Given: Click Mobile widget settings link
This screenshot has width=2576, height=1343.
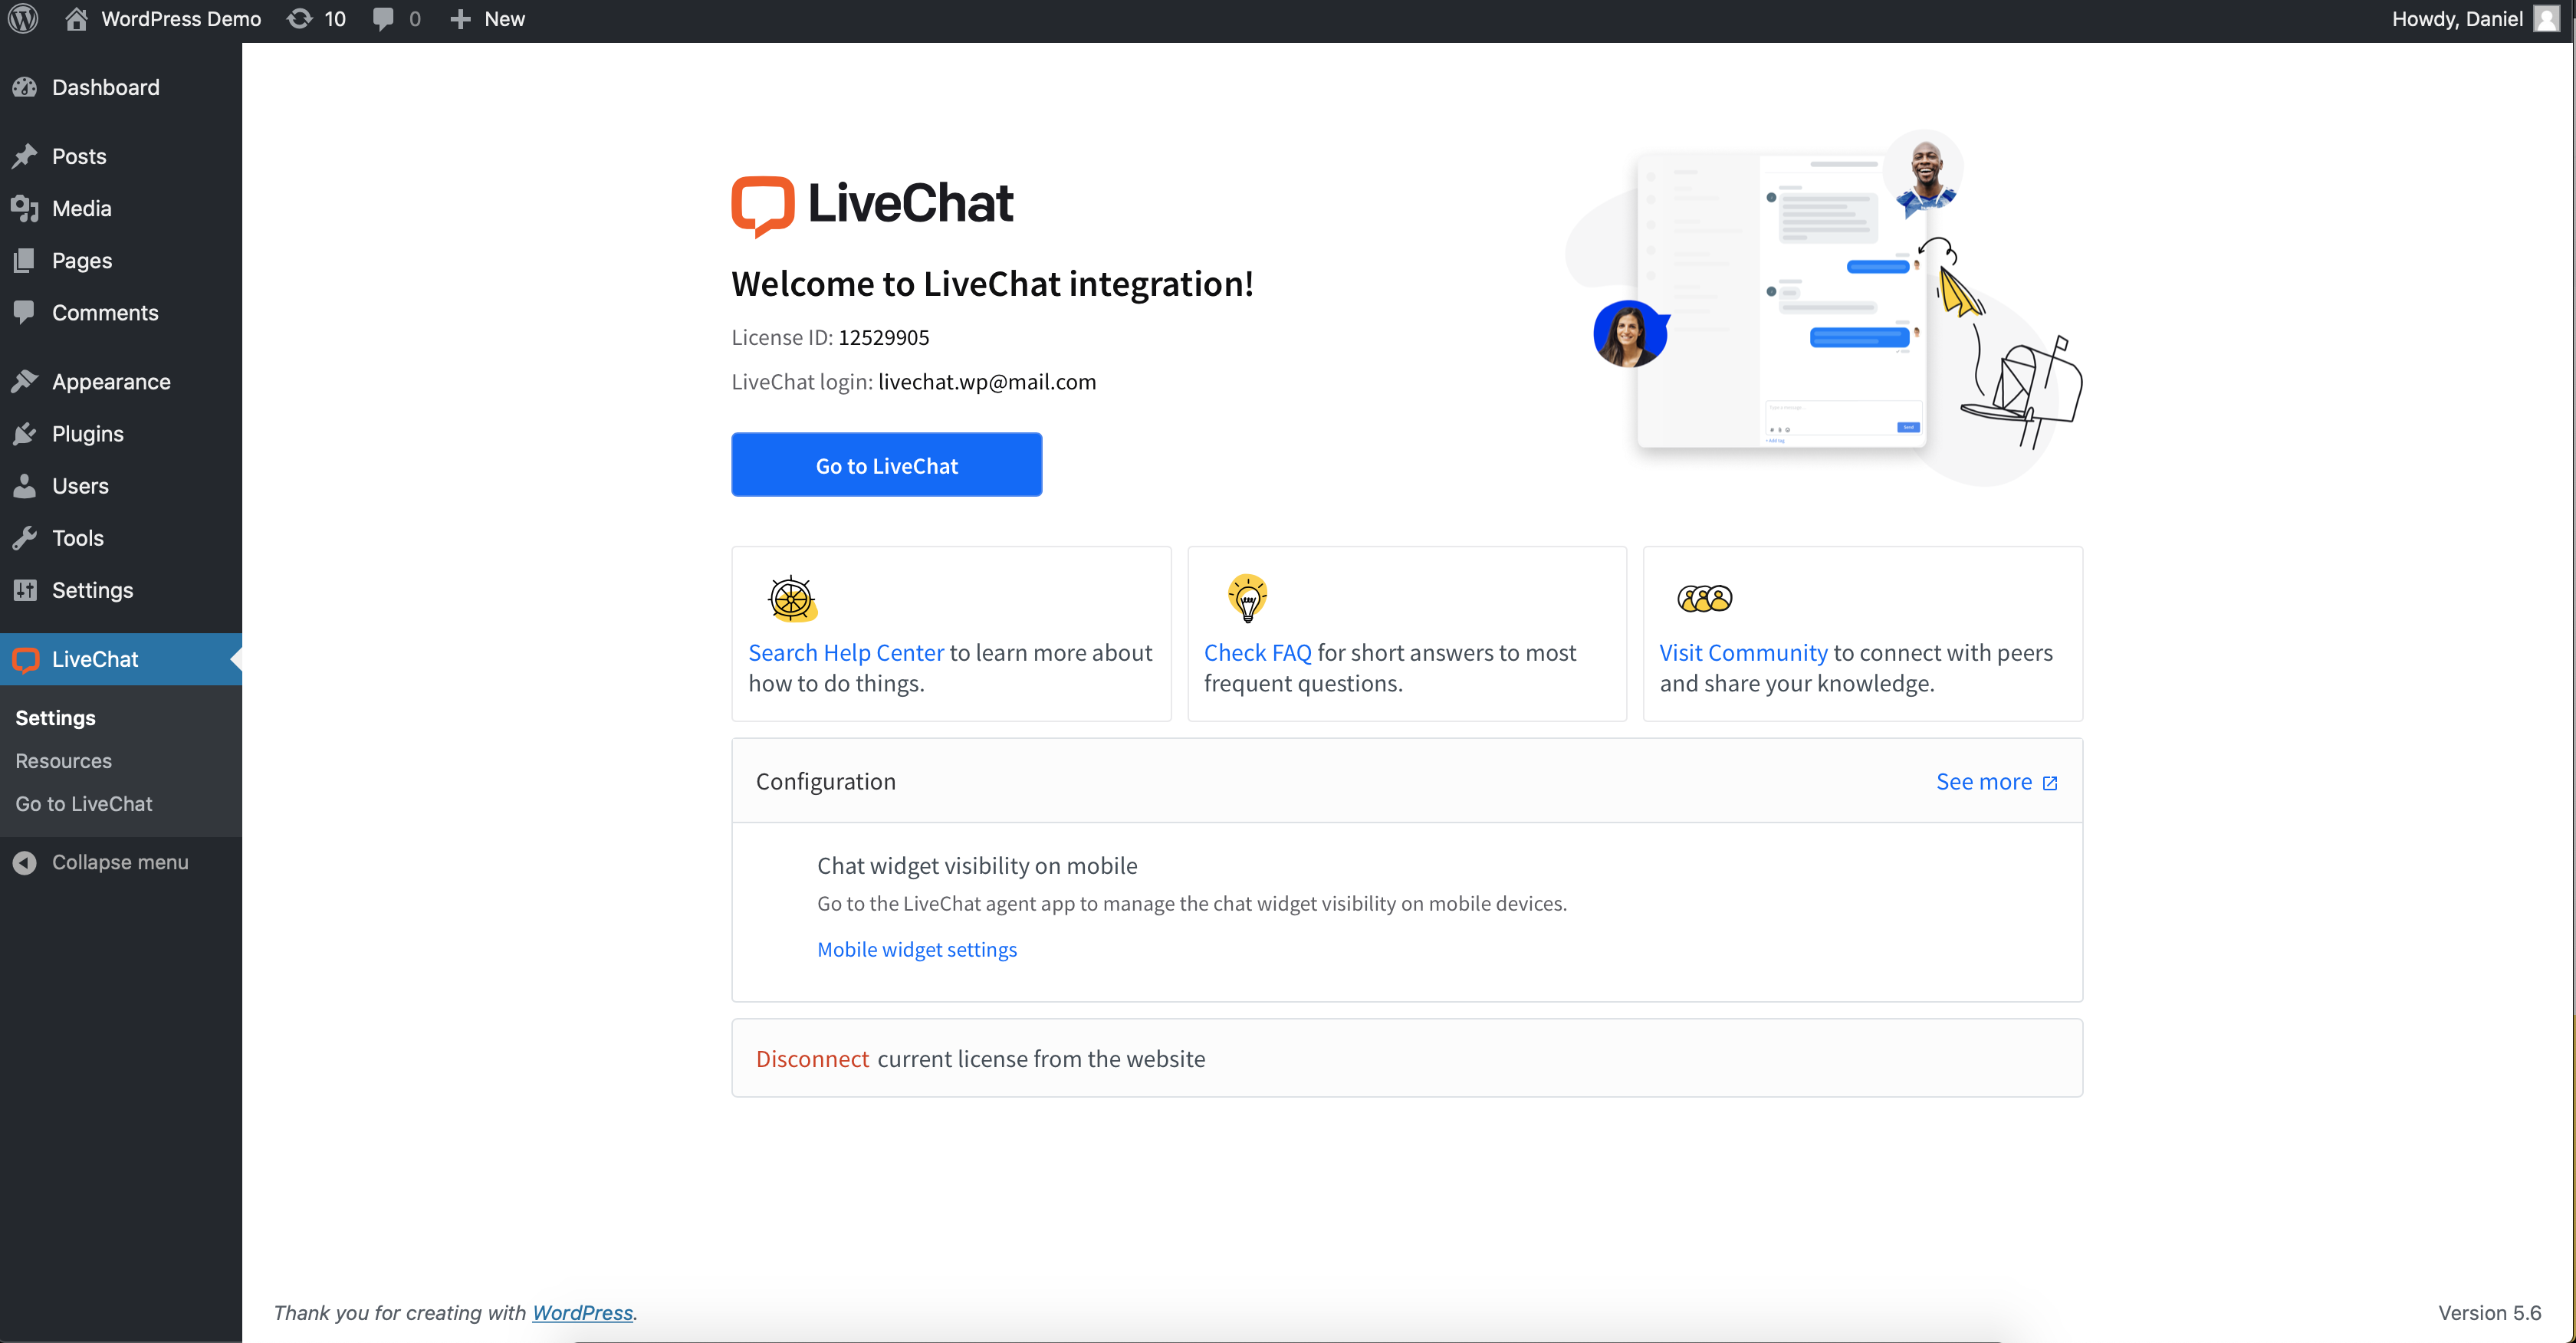Looking at the screenshot, I should [917, 949].
